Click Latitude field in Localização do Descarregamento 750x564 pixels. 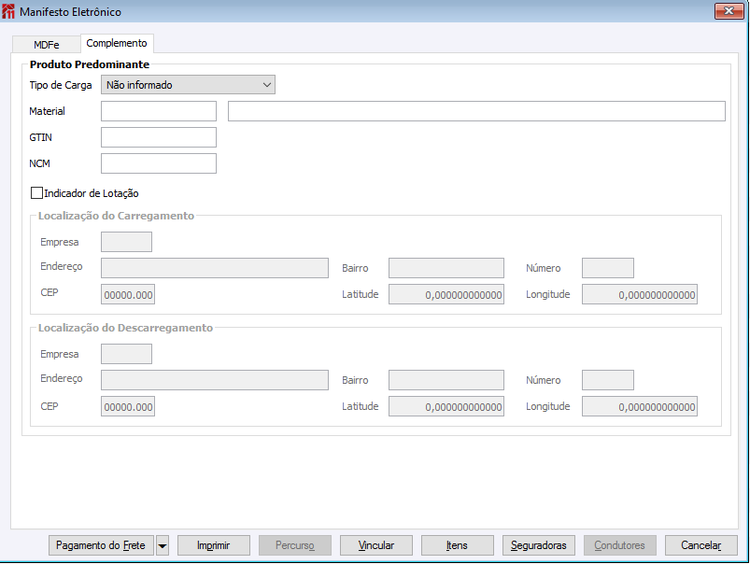[446, 406]
